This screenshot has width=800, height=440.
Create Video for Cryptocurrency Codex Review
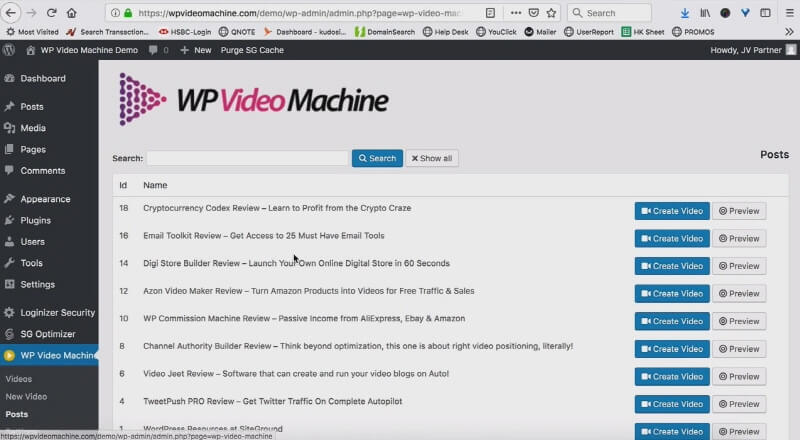point(672,211)
